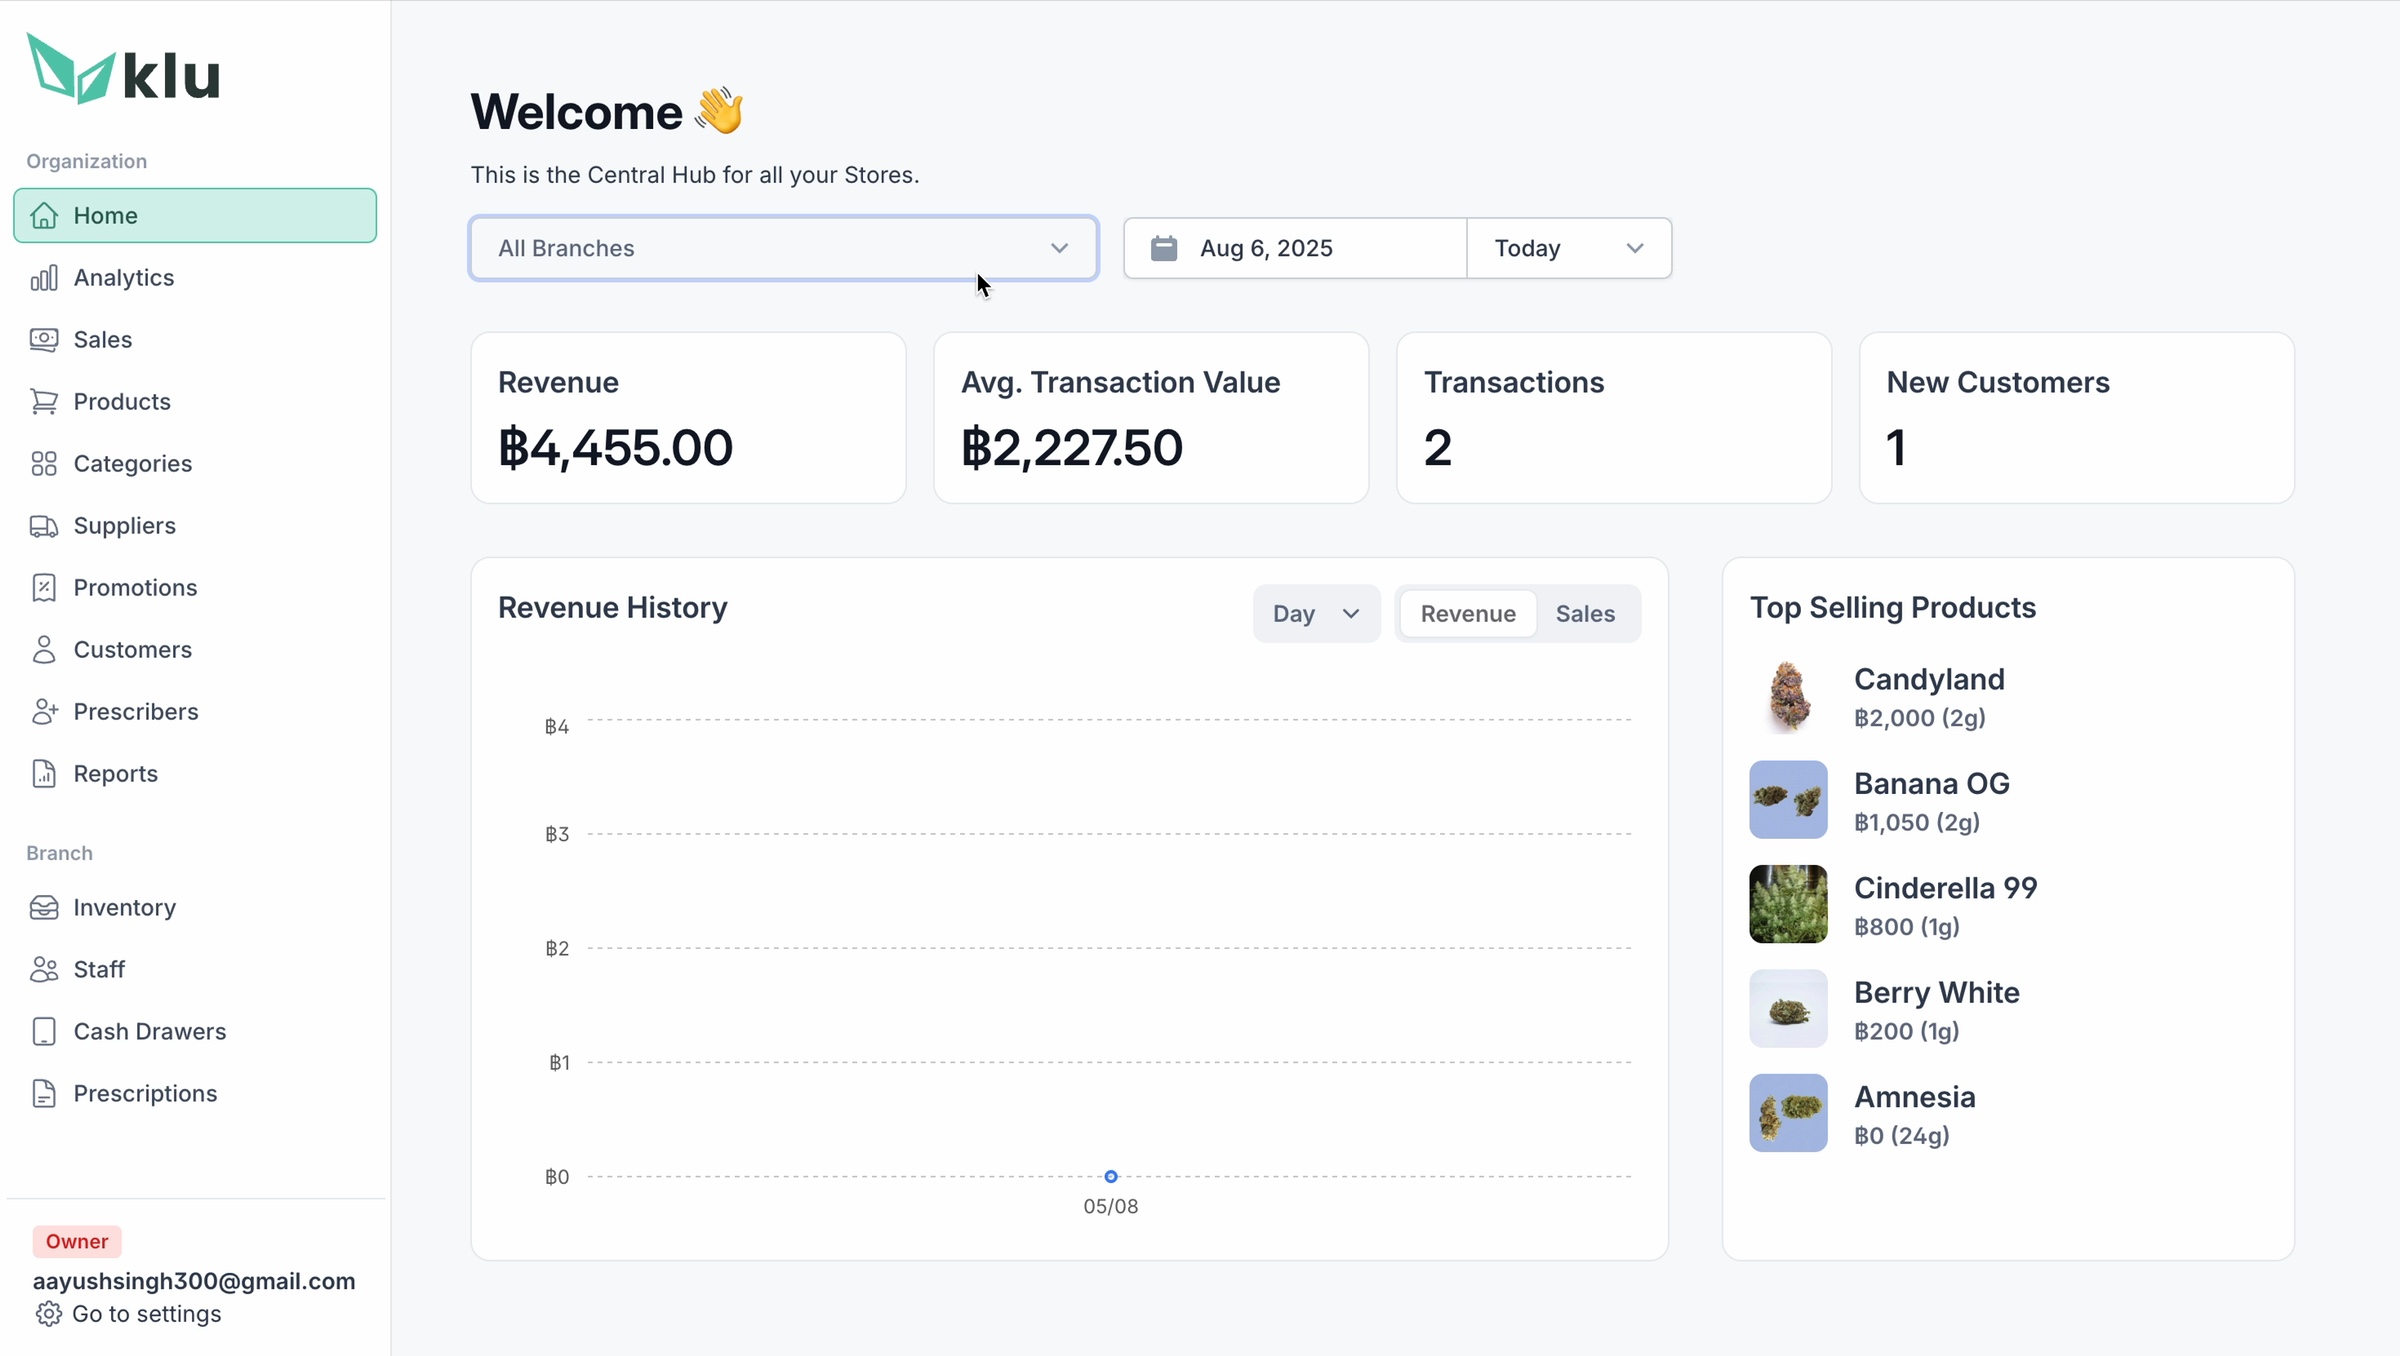Open the All Branches dropdown
This screenshot has width=2400, height=1356.
point(784,248)
